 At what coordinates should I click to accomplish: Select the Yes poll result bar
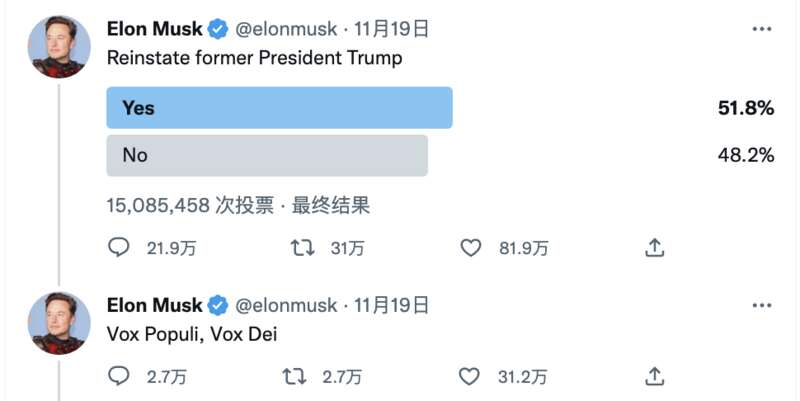point(279,108)
